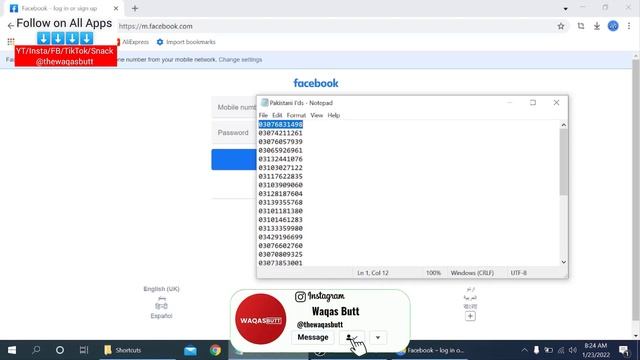
Task: Open Windows Start menu
Action: click(12, 350)
